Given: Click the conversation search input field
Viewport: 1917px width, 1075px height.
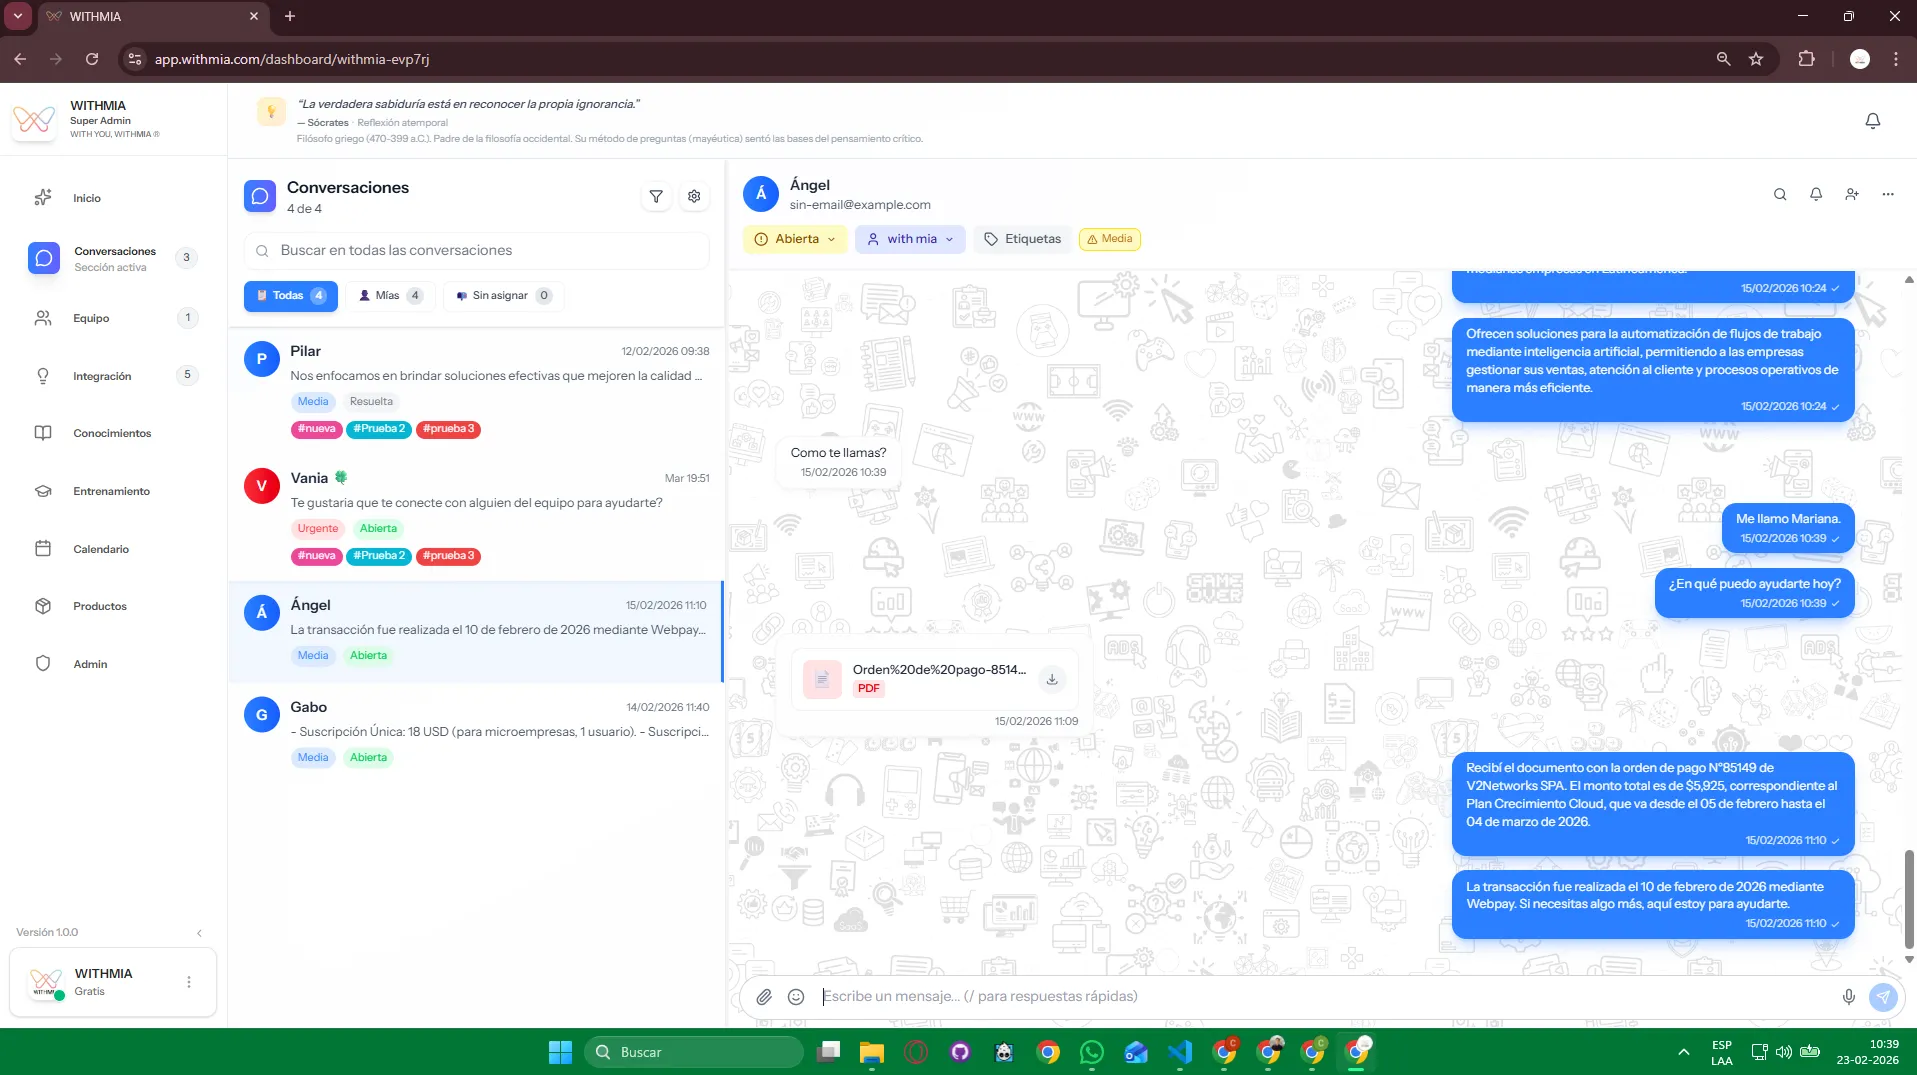Looking at the screenshot, I should click(477, 251).
